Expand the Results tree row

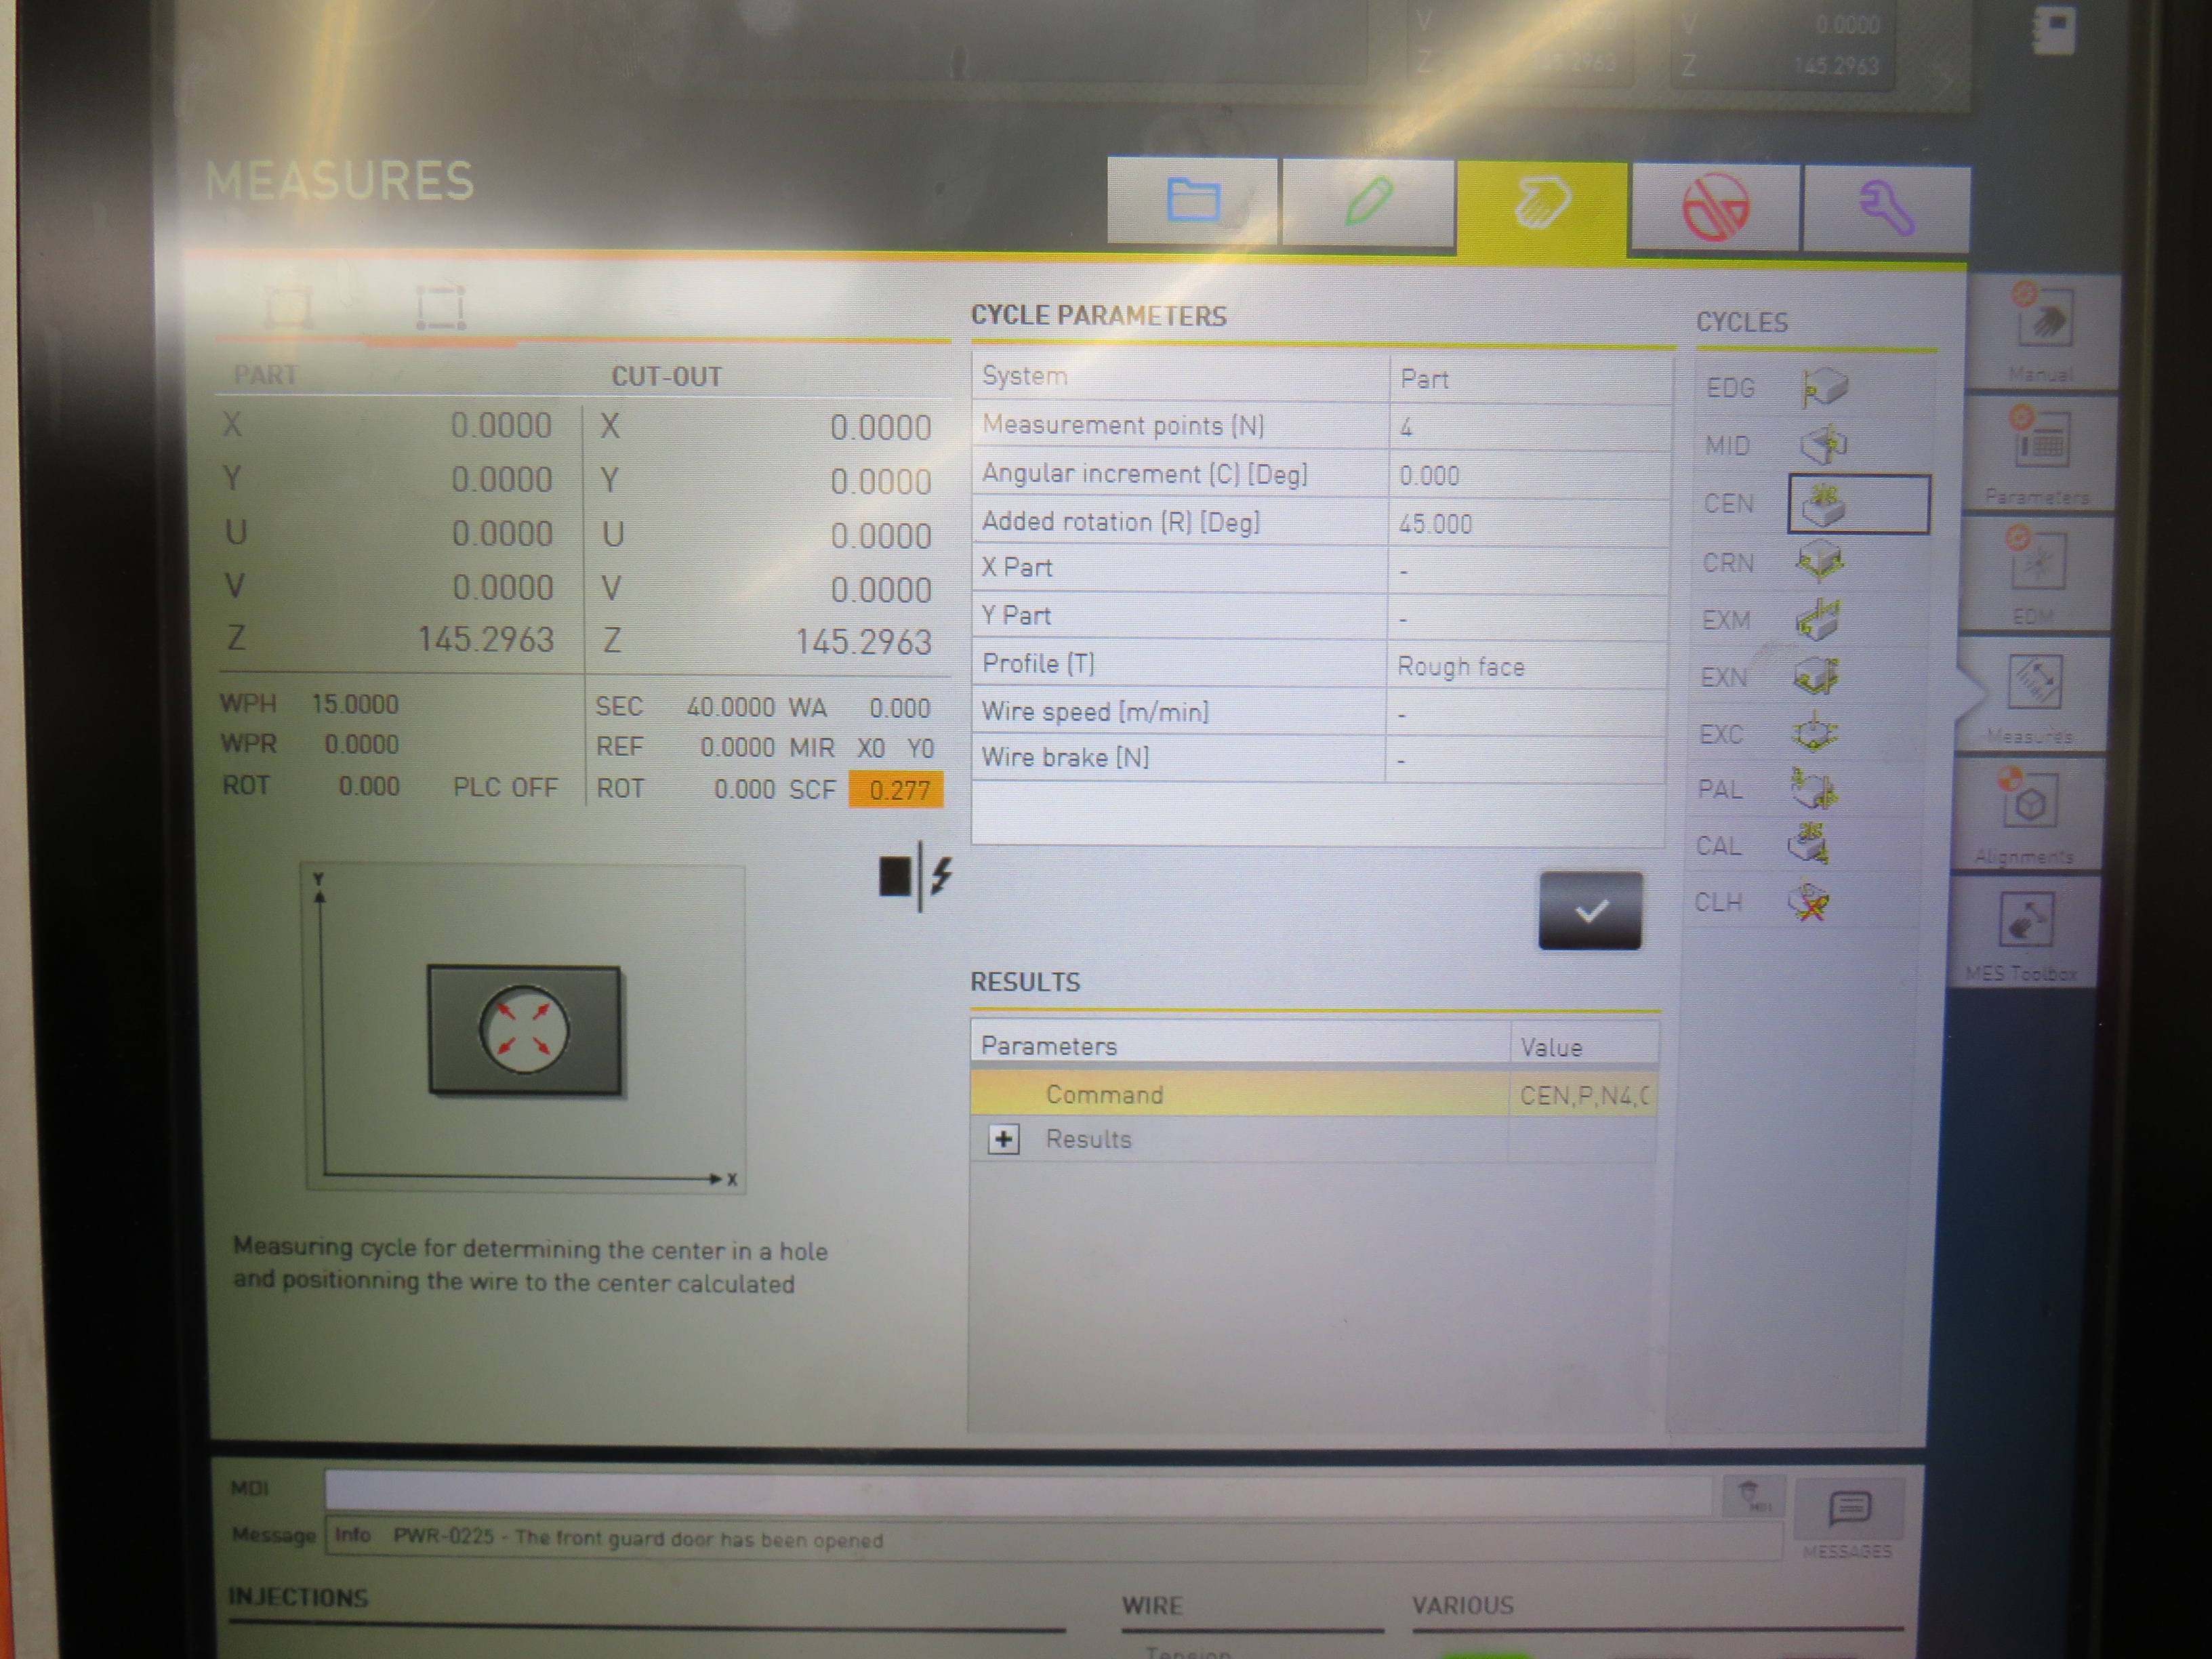[x=1003, y=1139]
